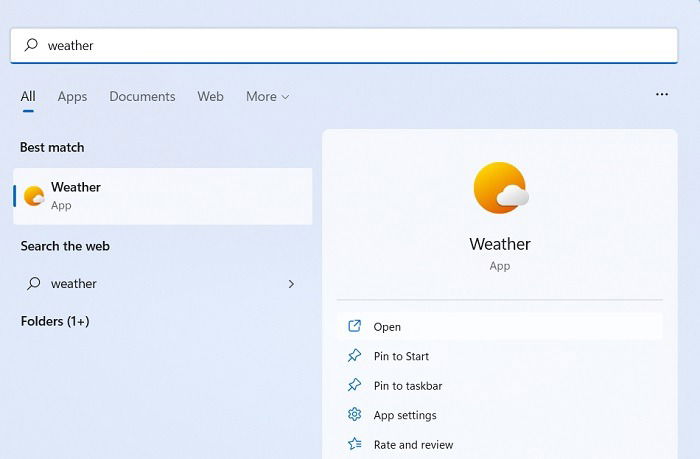
Task: Click inside the weather search text field
Action: point(344,46)
